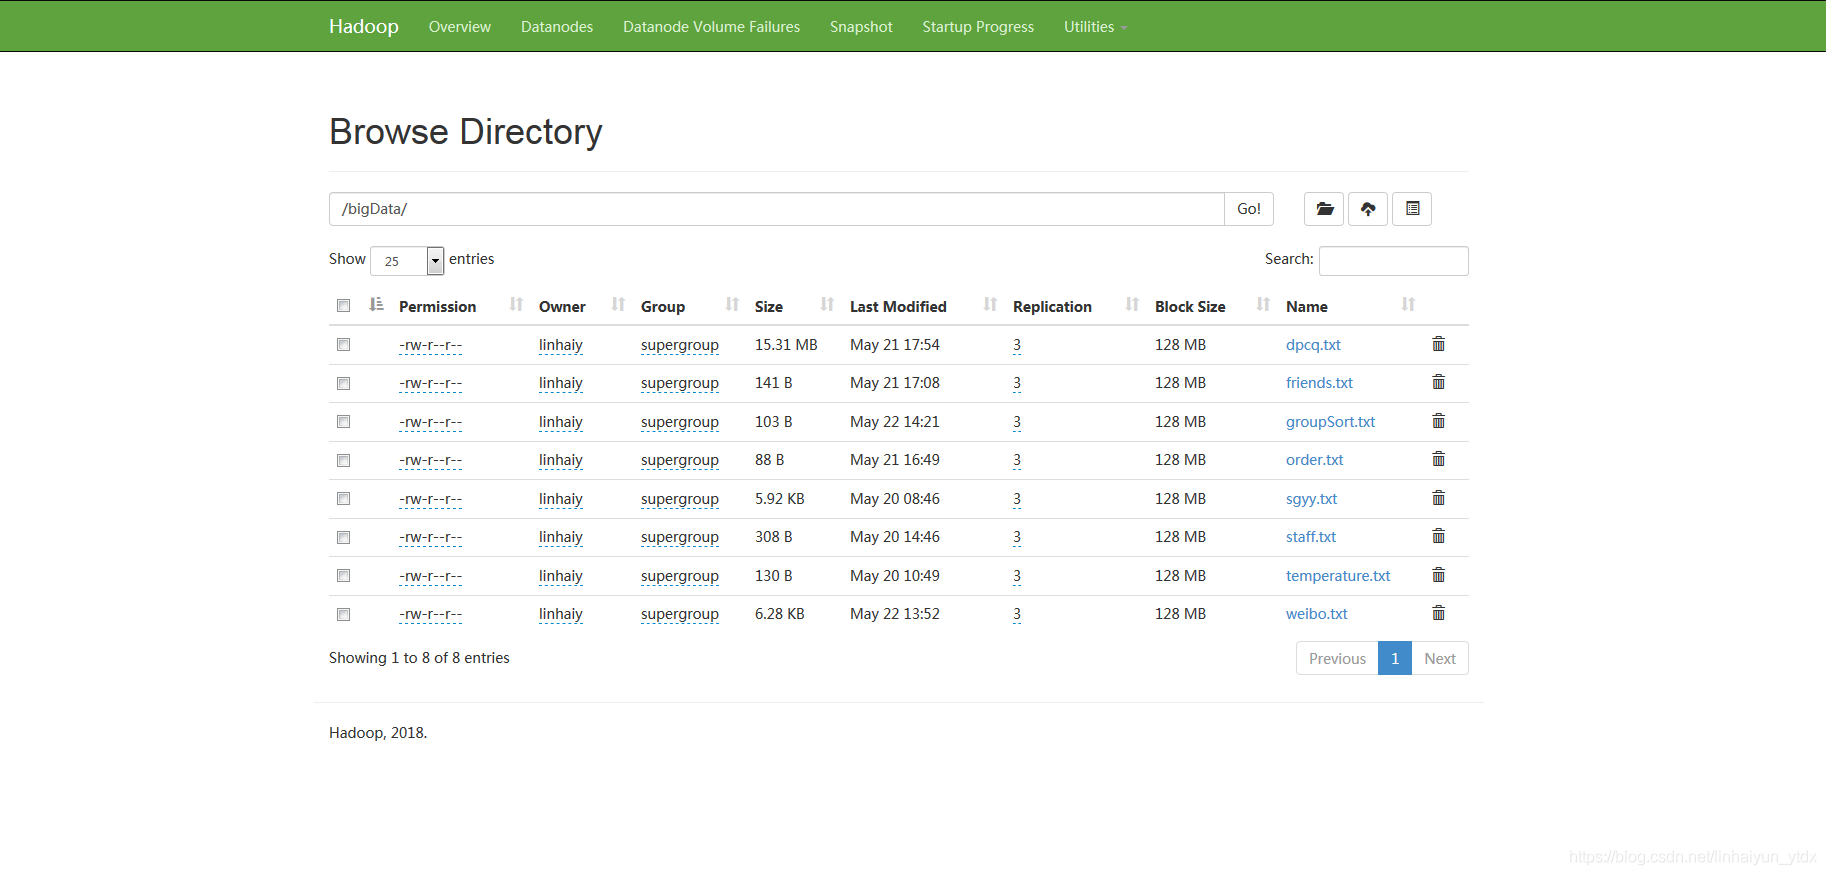1826x875 pixels.
Task: Check the box for dpcq.txt row
Action: point(343,345)
